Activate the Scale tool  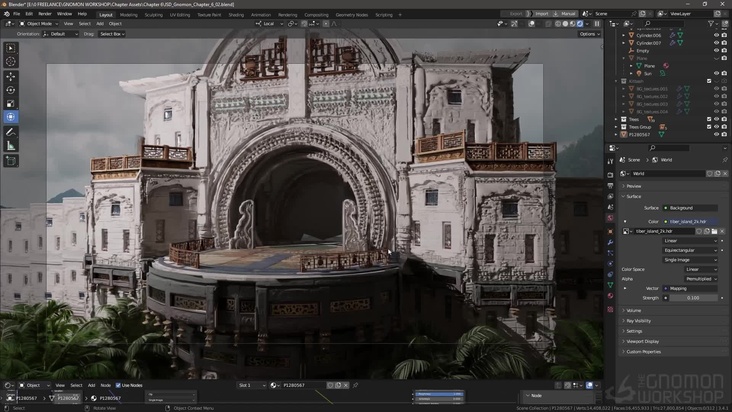point(11,104)
